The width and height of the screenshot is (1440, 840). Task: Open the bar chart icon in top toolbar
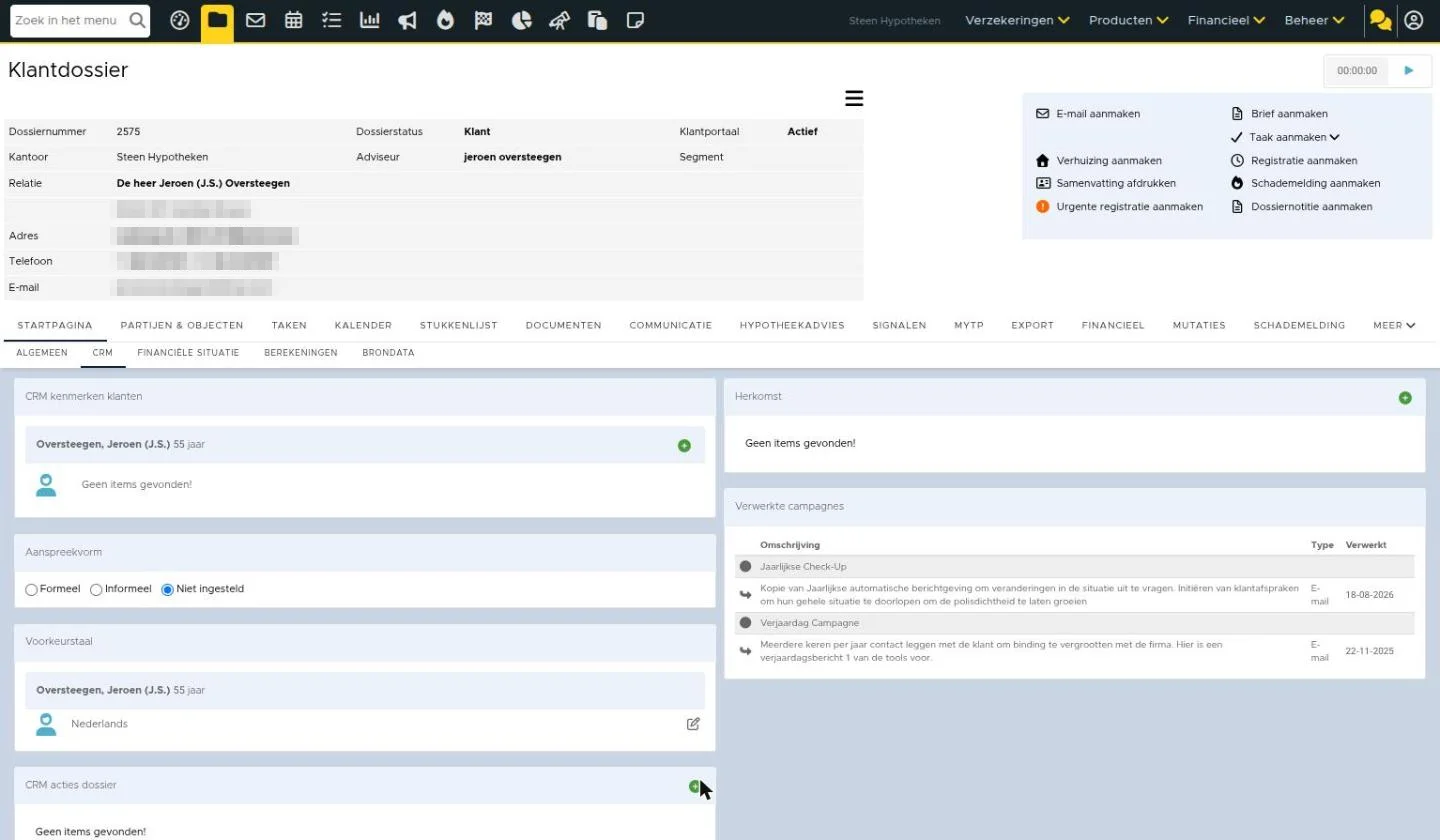tap(369, 20)
